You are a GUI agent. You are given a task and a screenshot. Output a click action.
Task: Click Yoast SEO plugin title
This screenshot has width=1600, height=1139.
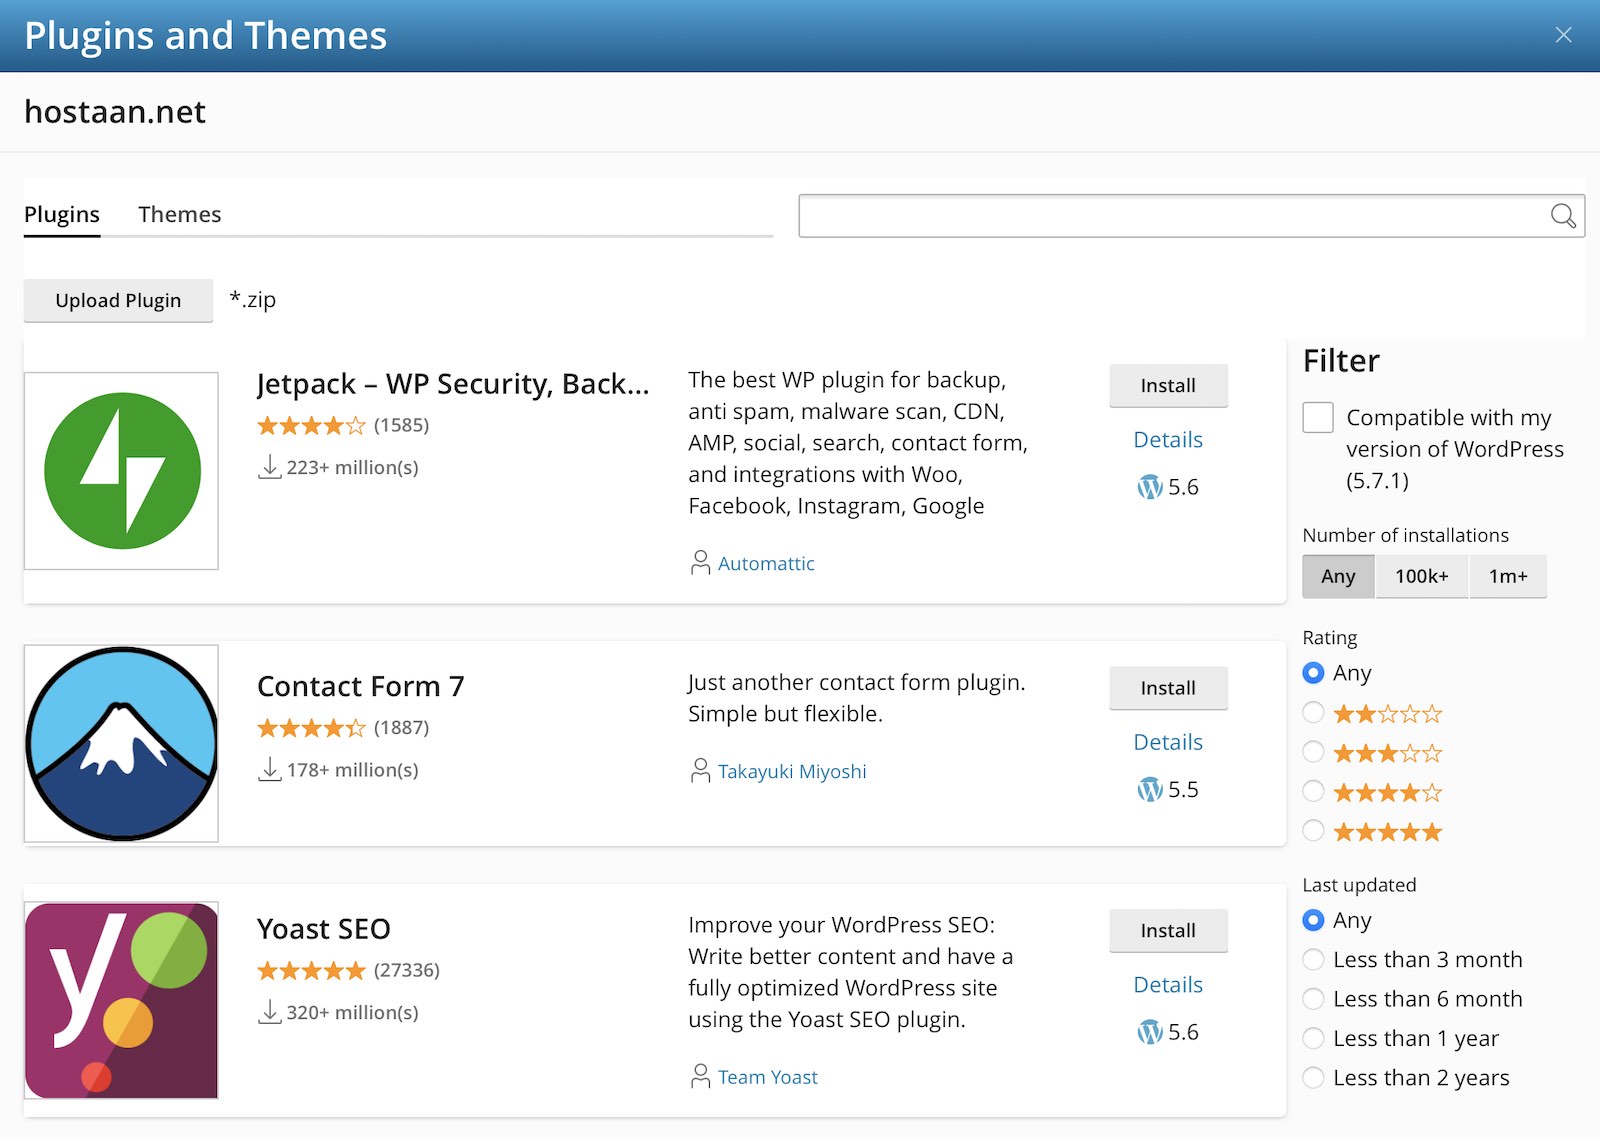click(x=323, y=929)
